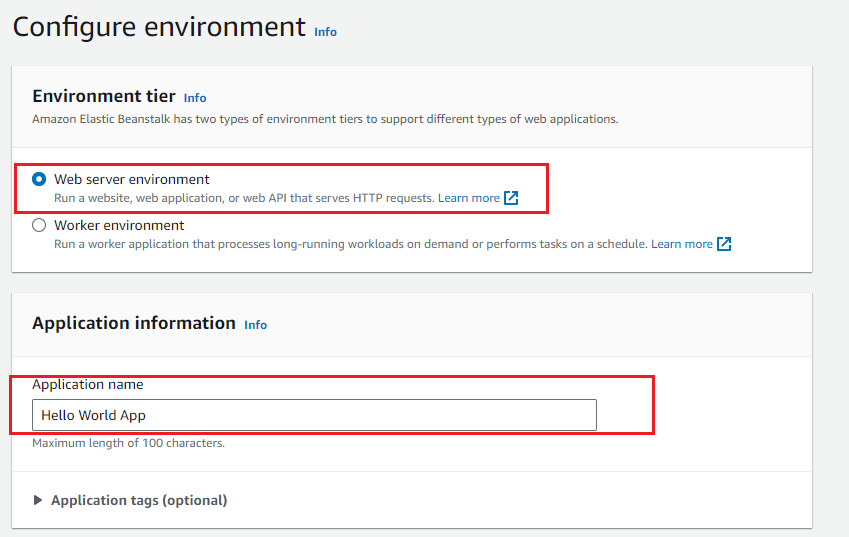Open Info link next to Environment tier
This screenshot has width=849, height=537.
(x=195, y=98)
